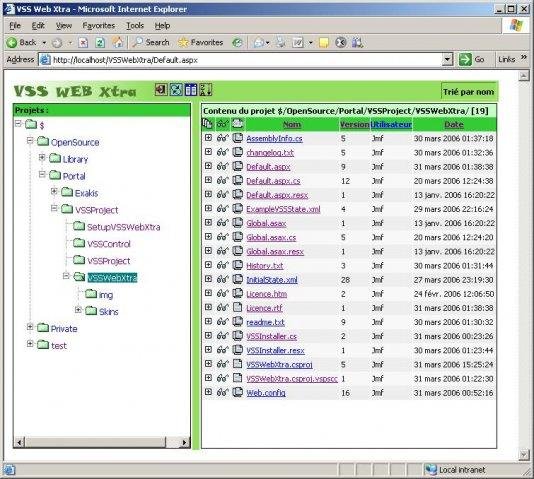Click file icon beside VSSWebXtra.csproj
The image size is (534, 479).
click(237, 364)
